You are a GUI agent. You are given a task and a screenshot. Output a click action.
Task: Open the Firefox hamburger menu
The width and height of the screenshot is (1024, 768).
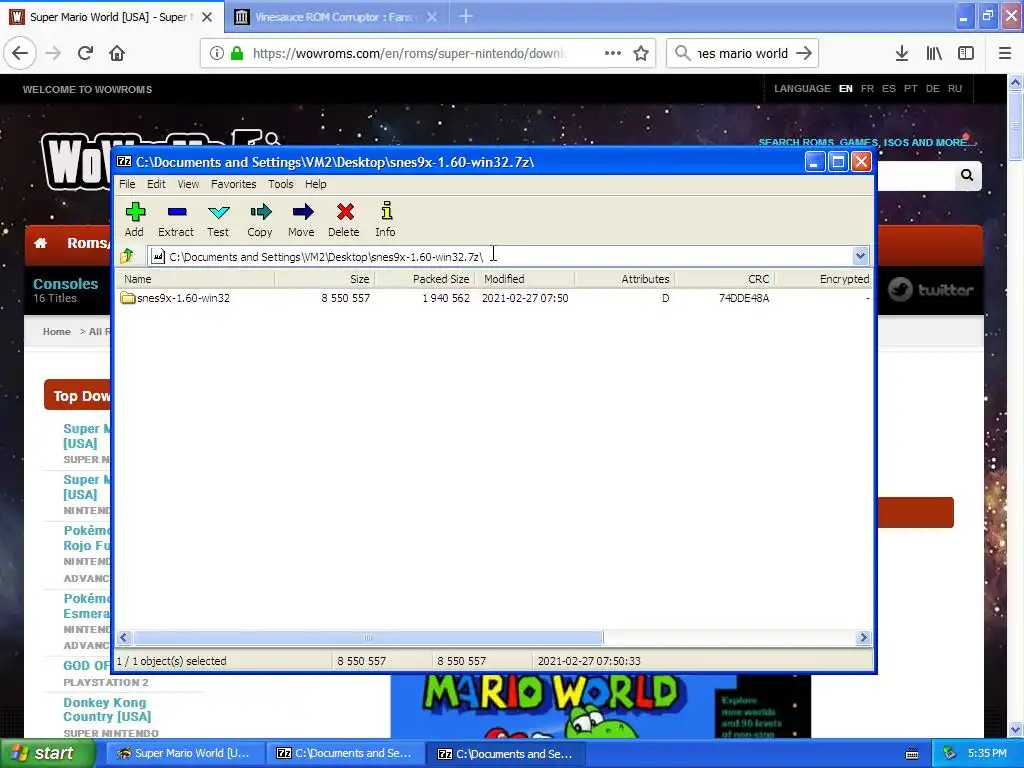(x=1005, y=54)
